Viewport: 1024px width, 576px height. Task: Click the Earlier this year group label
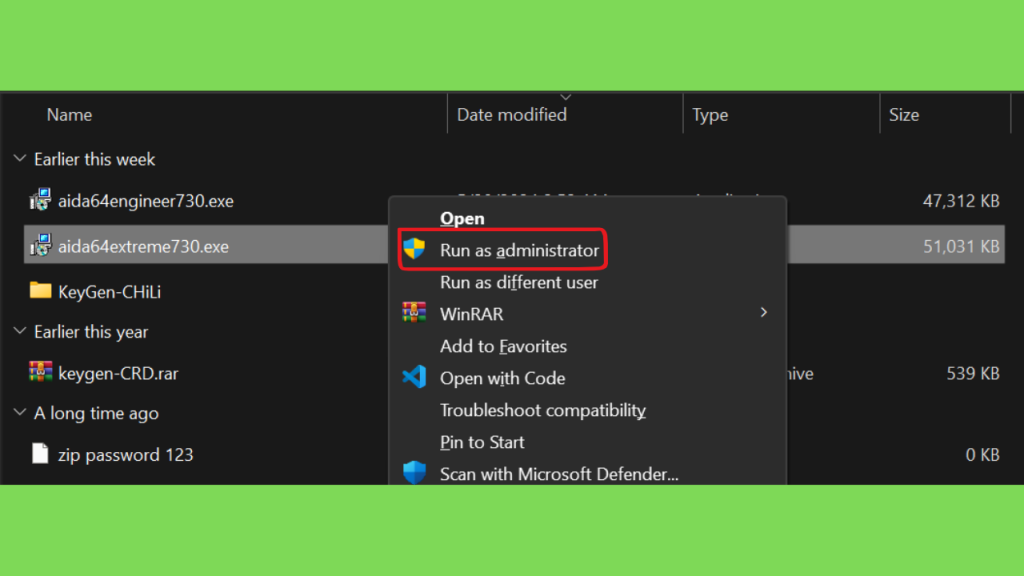click(91, 332)
